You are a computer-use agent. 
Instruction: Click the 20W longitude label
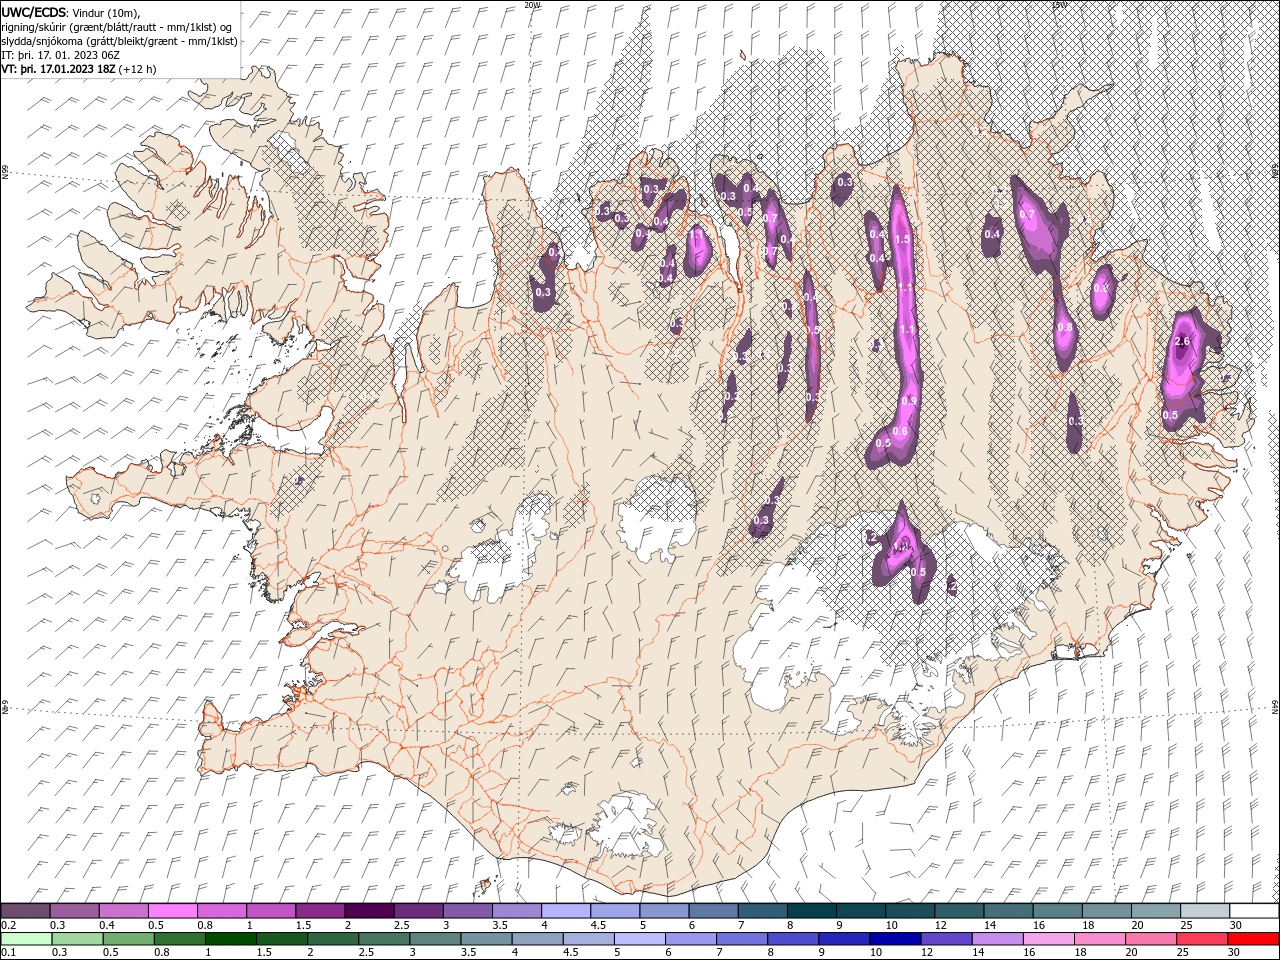point(532,5)
